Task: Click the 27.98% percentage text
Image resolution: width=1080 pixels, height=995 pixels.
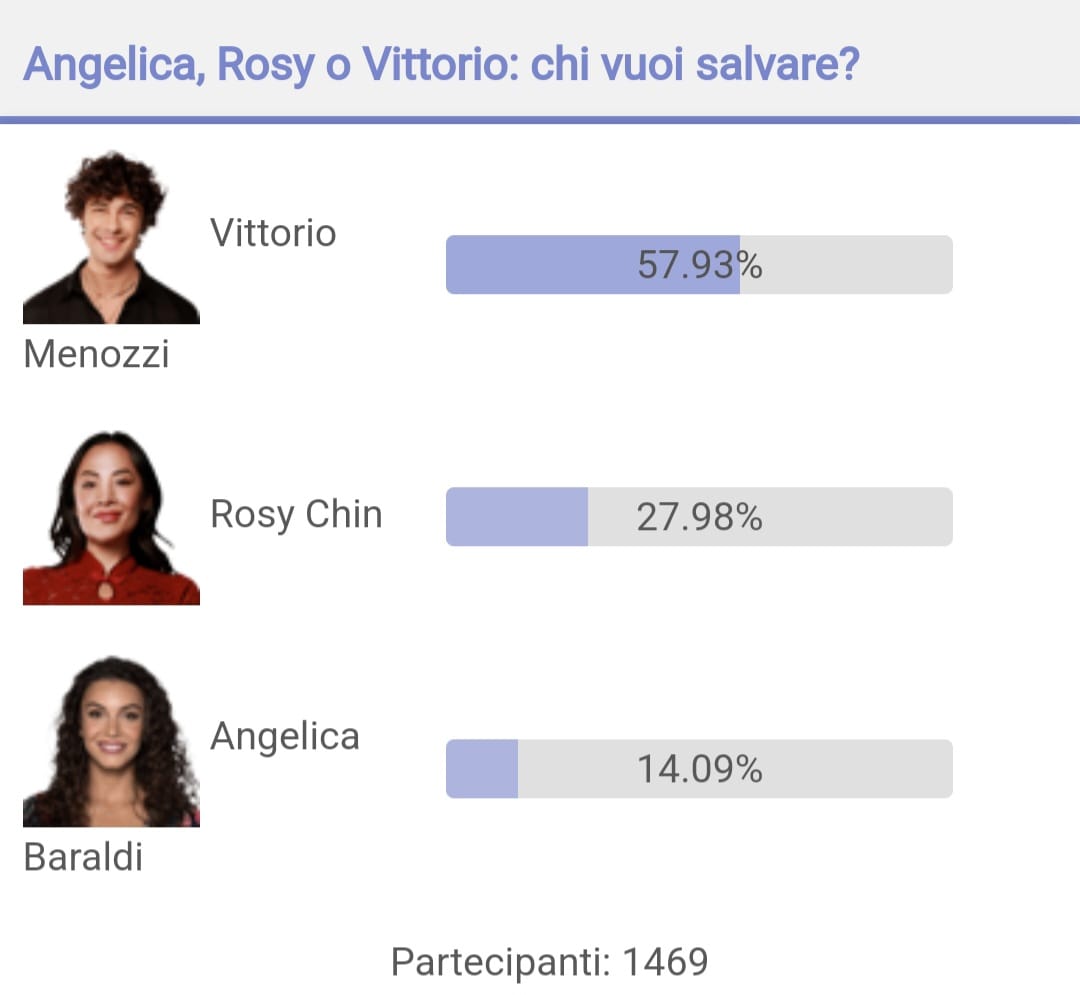Action: (x=700, y=517)
